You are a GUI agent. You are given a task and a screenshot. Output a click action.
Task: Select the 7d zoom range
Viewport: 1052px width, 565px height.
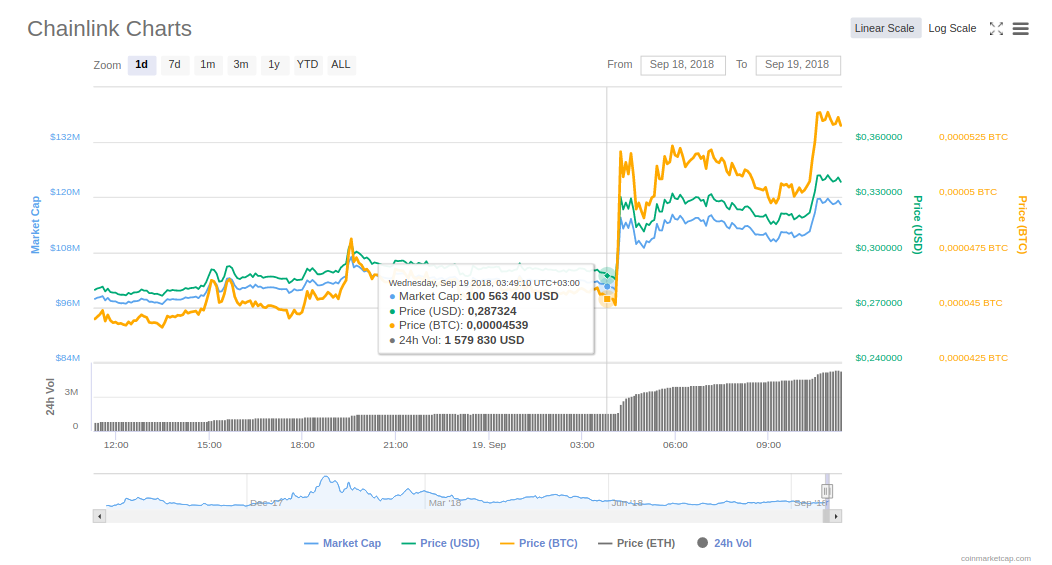click(x=174, y=64)
